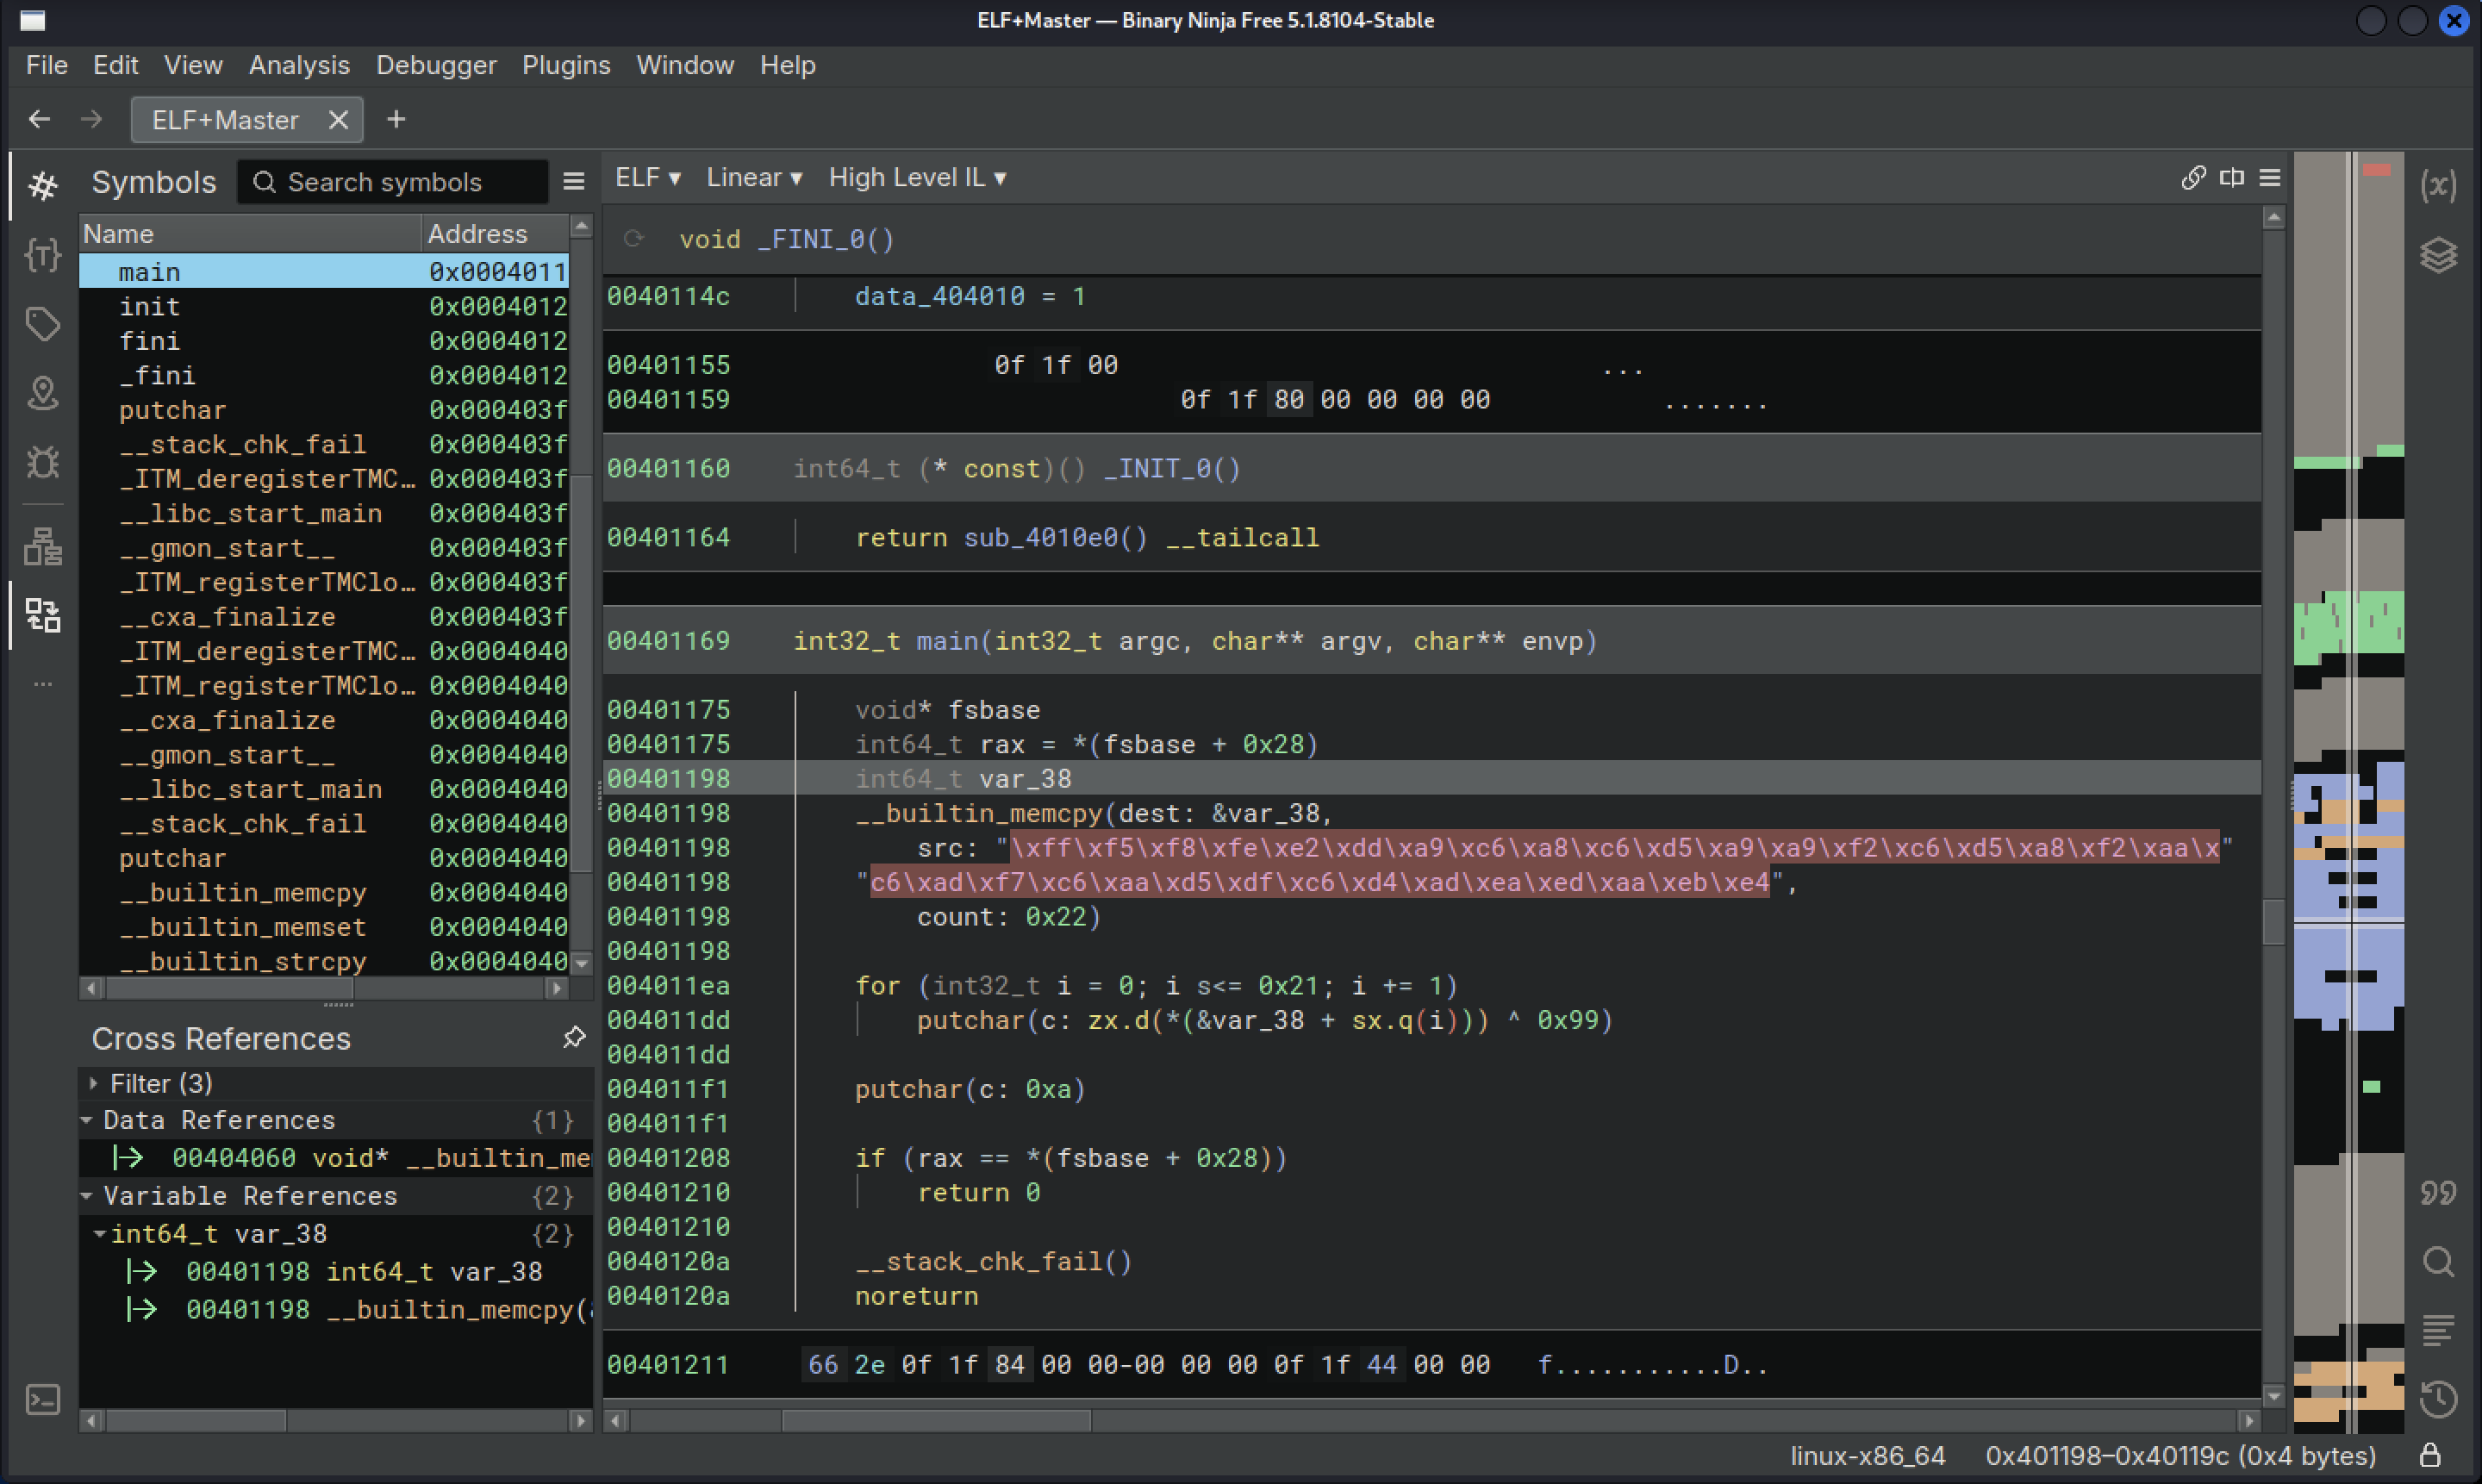The image size is (2482, 1484).
Task: Open the Tags sidebar icon
Action: pyautogui.click(x=43, y=323)
